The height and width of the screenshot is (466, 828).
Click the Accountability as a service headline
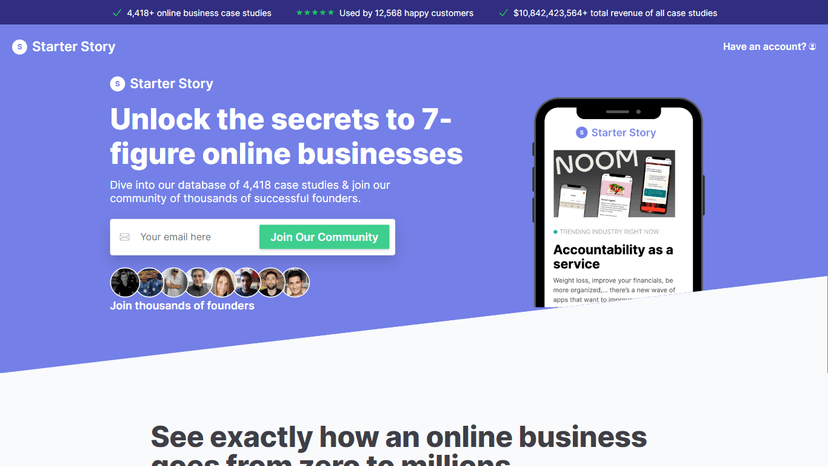[613, 257]
